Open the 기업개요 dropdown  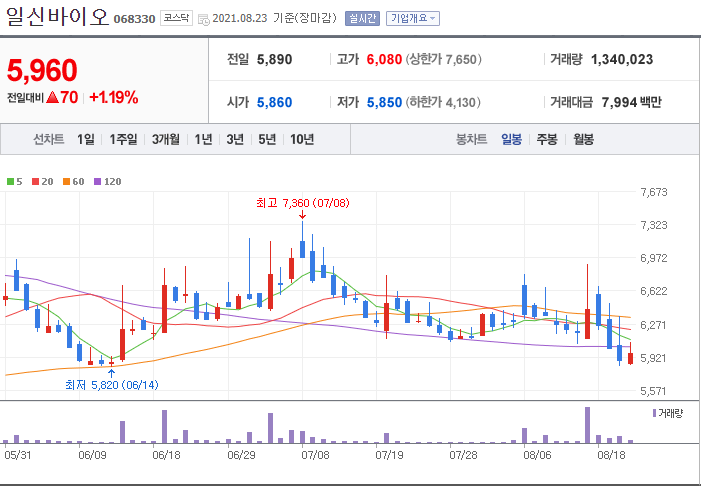[x=413, y=18]
